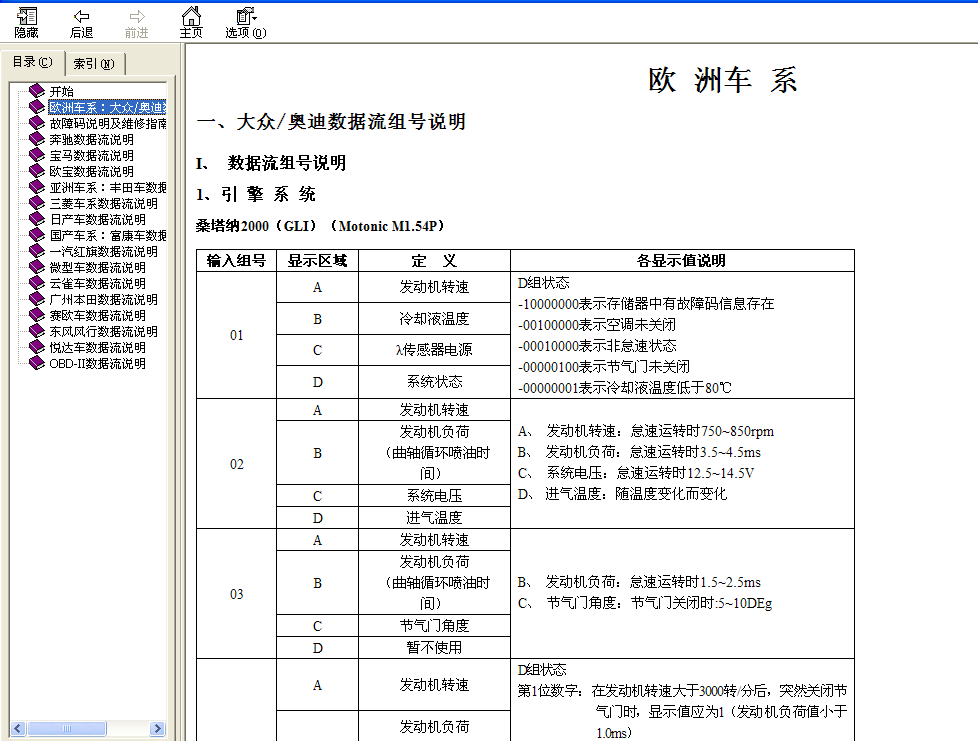Click the book icon beside 开始
The image size is (978, 741).
(x=37, y=91)
